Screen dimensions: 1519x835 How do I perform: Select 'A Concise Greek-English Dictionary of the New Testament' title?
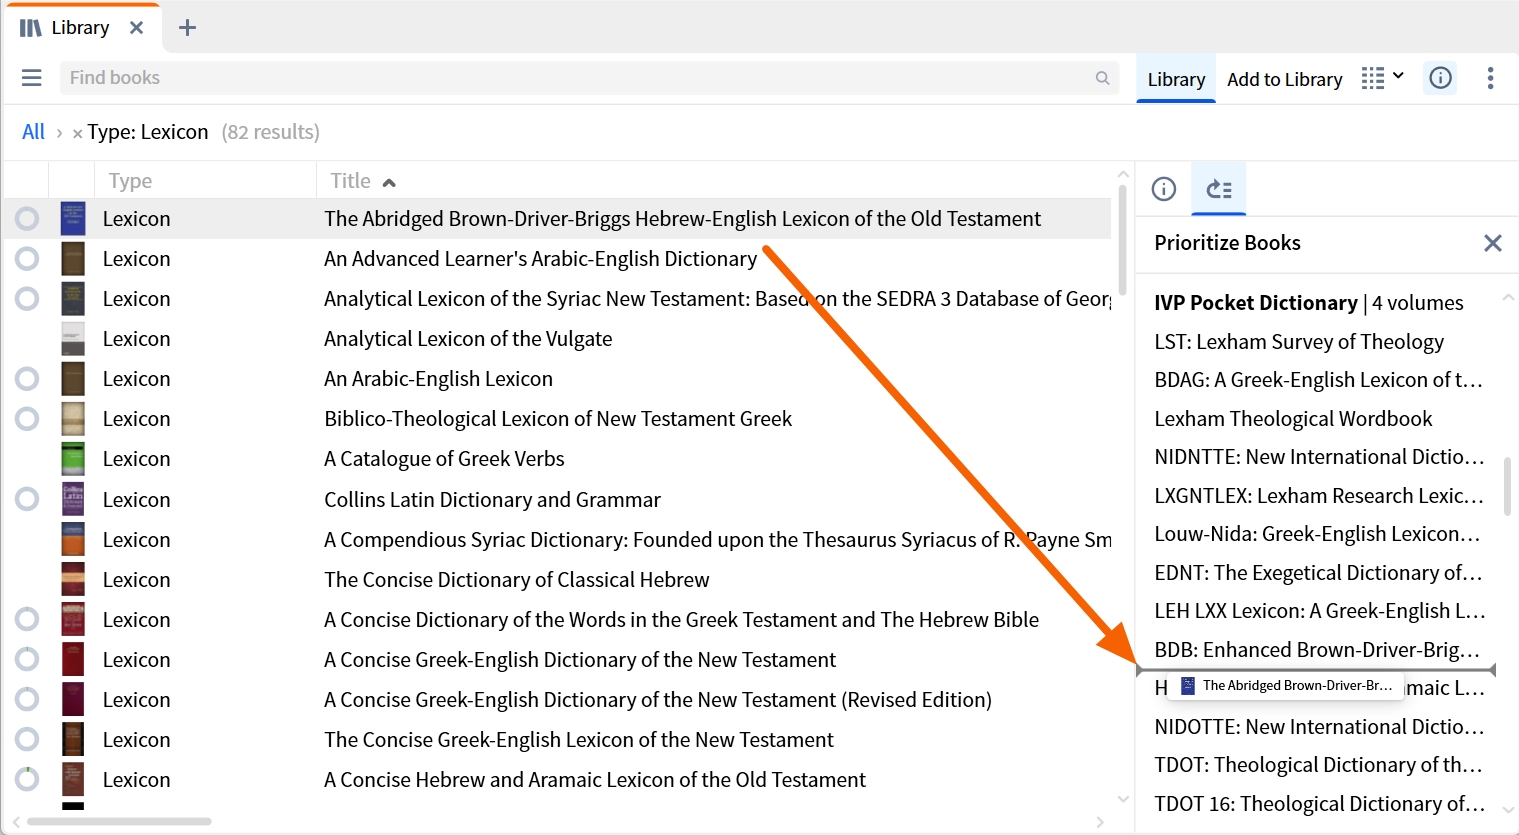[580, 660]
